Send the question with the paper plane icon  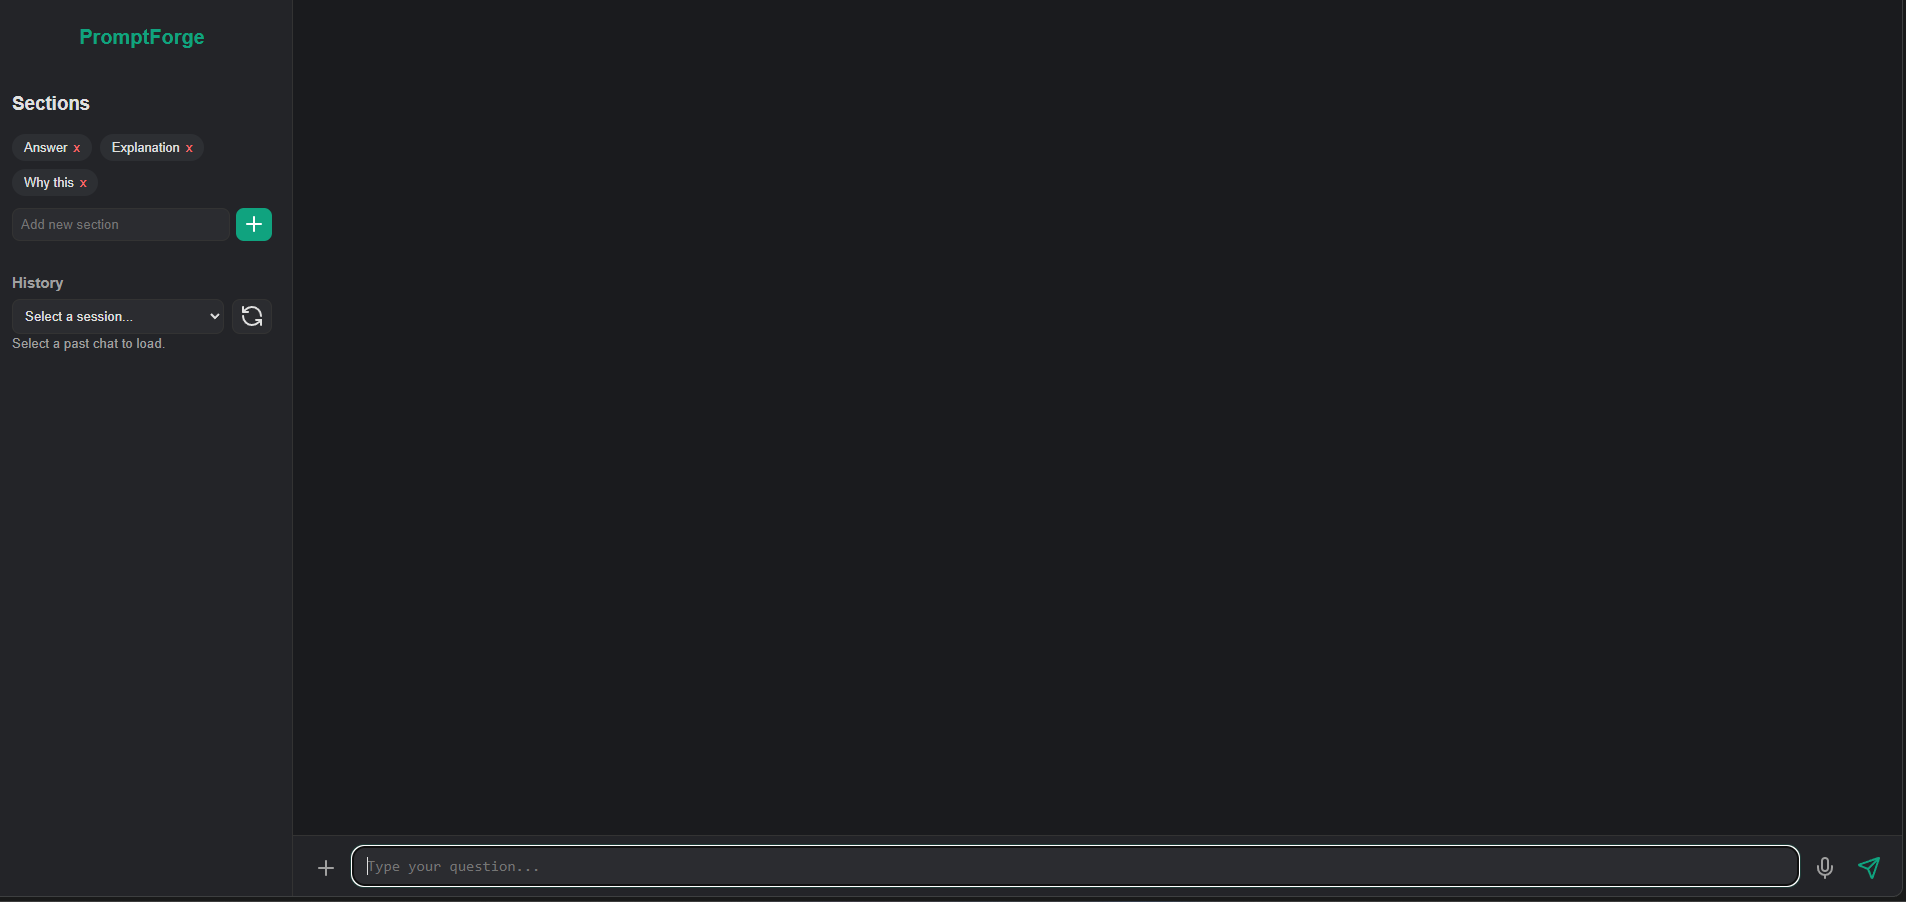[1869, 867]
